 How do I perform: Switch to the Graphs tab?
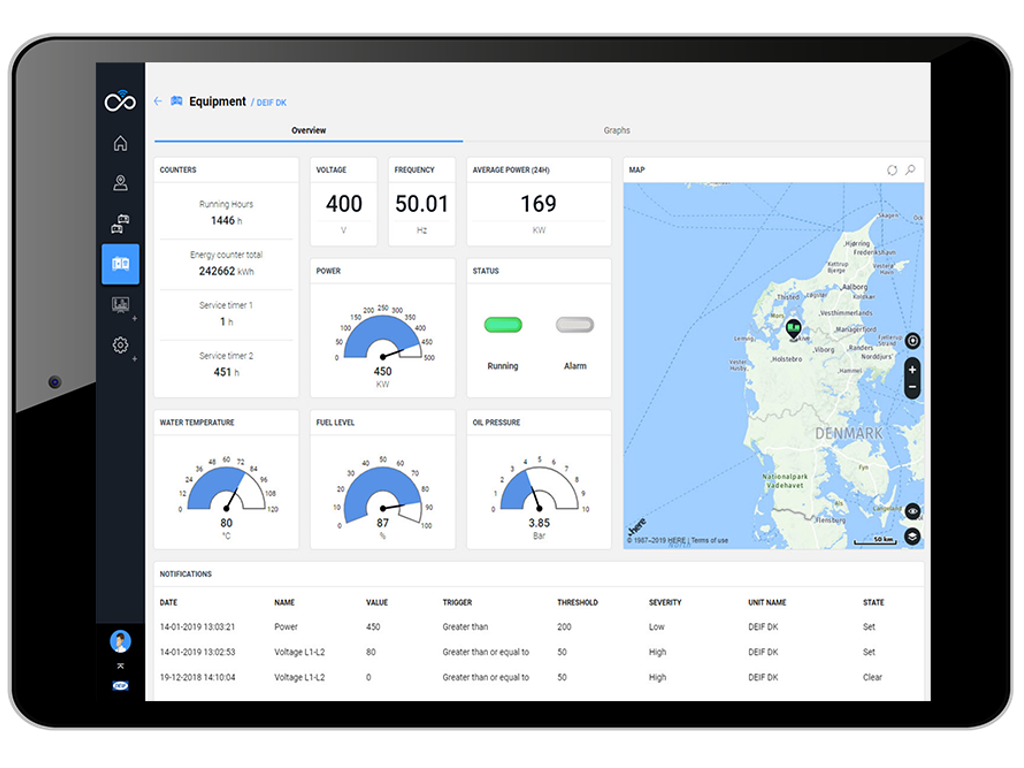click(616, 131)
